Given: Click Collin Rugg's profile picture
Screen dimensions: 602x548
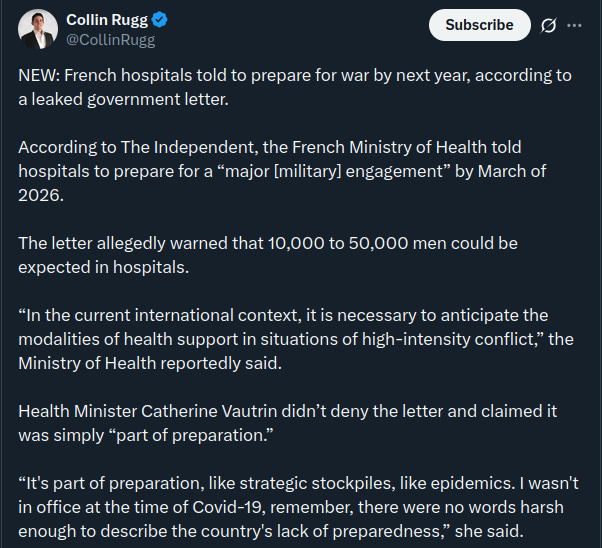Looking at the screenshot, I should [37, 29].
